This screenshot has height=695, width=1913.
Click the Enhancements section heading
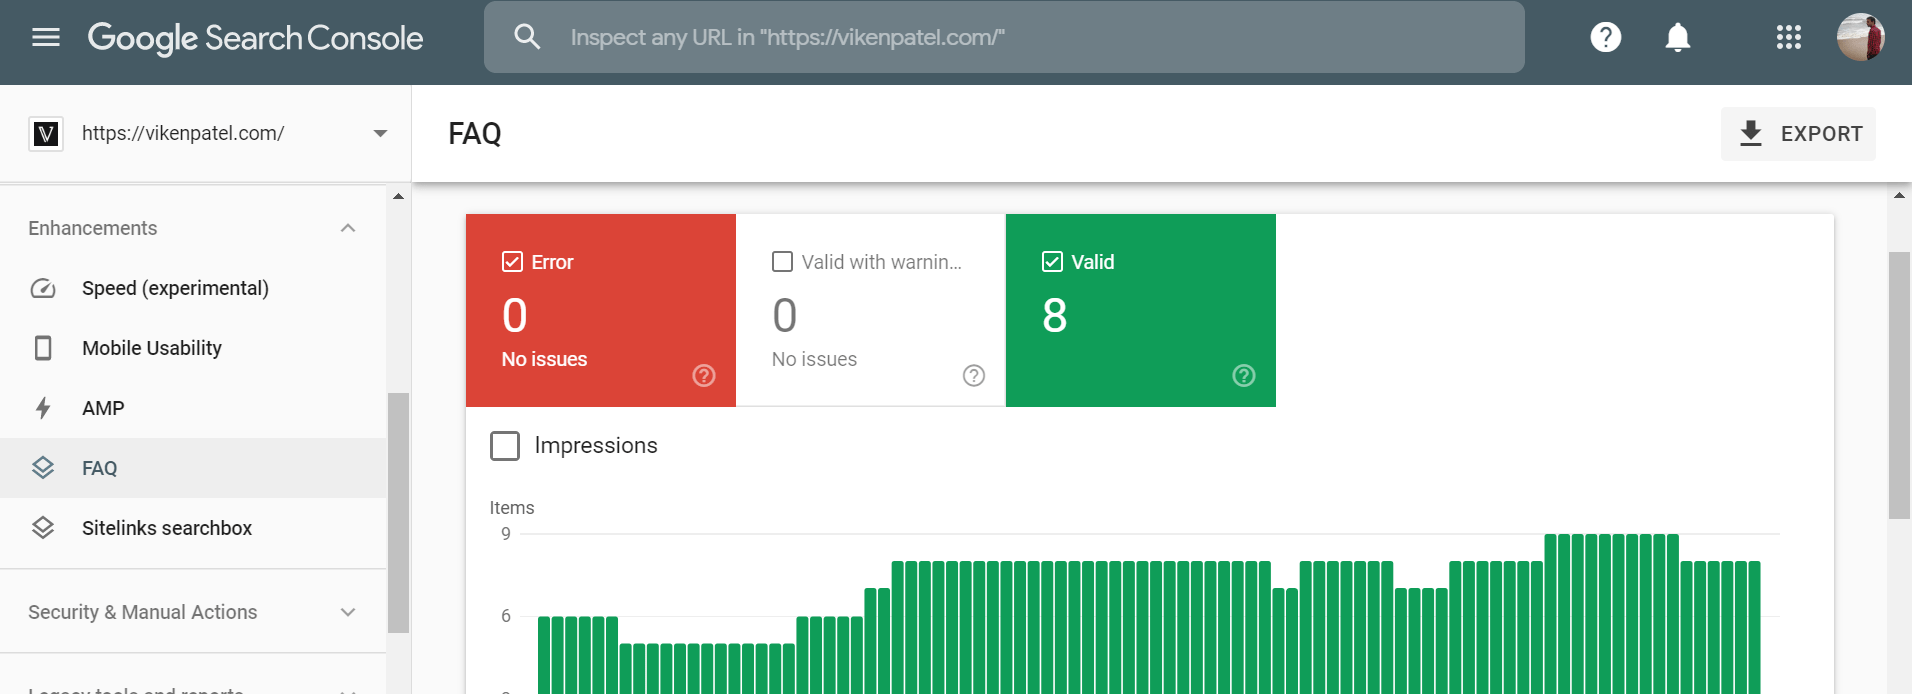(93, 228)
